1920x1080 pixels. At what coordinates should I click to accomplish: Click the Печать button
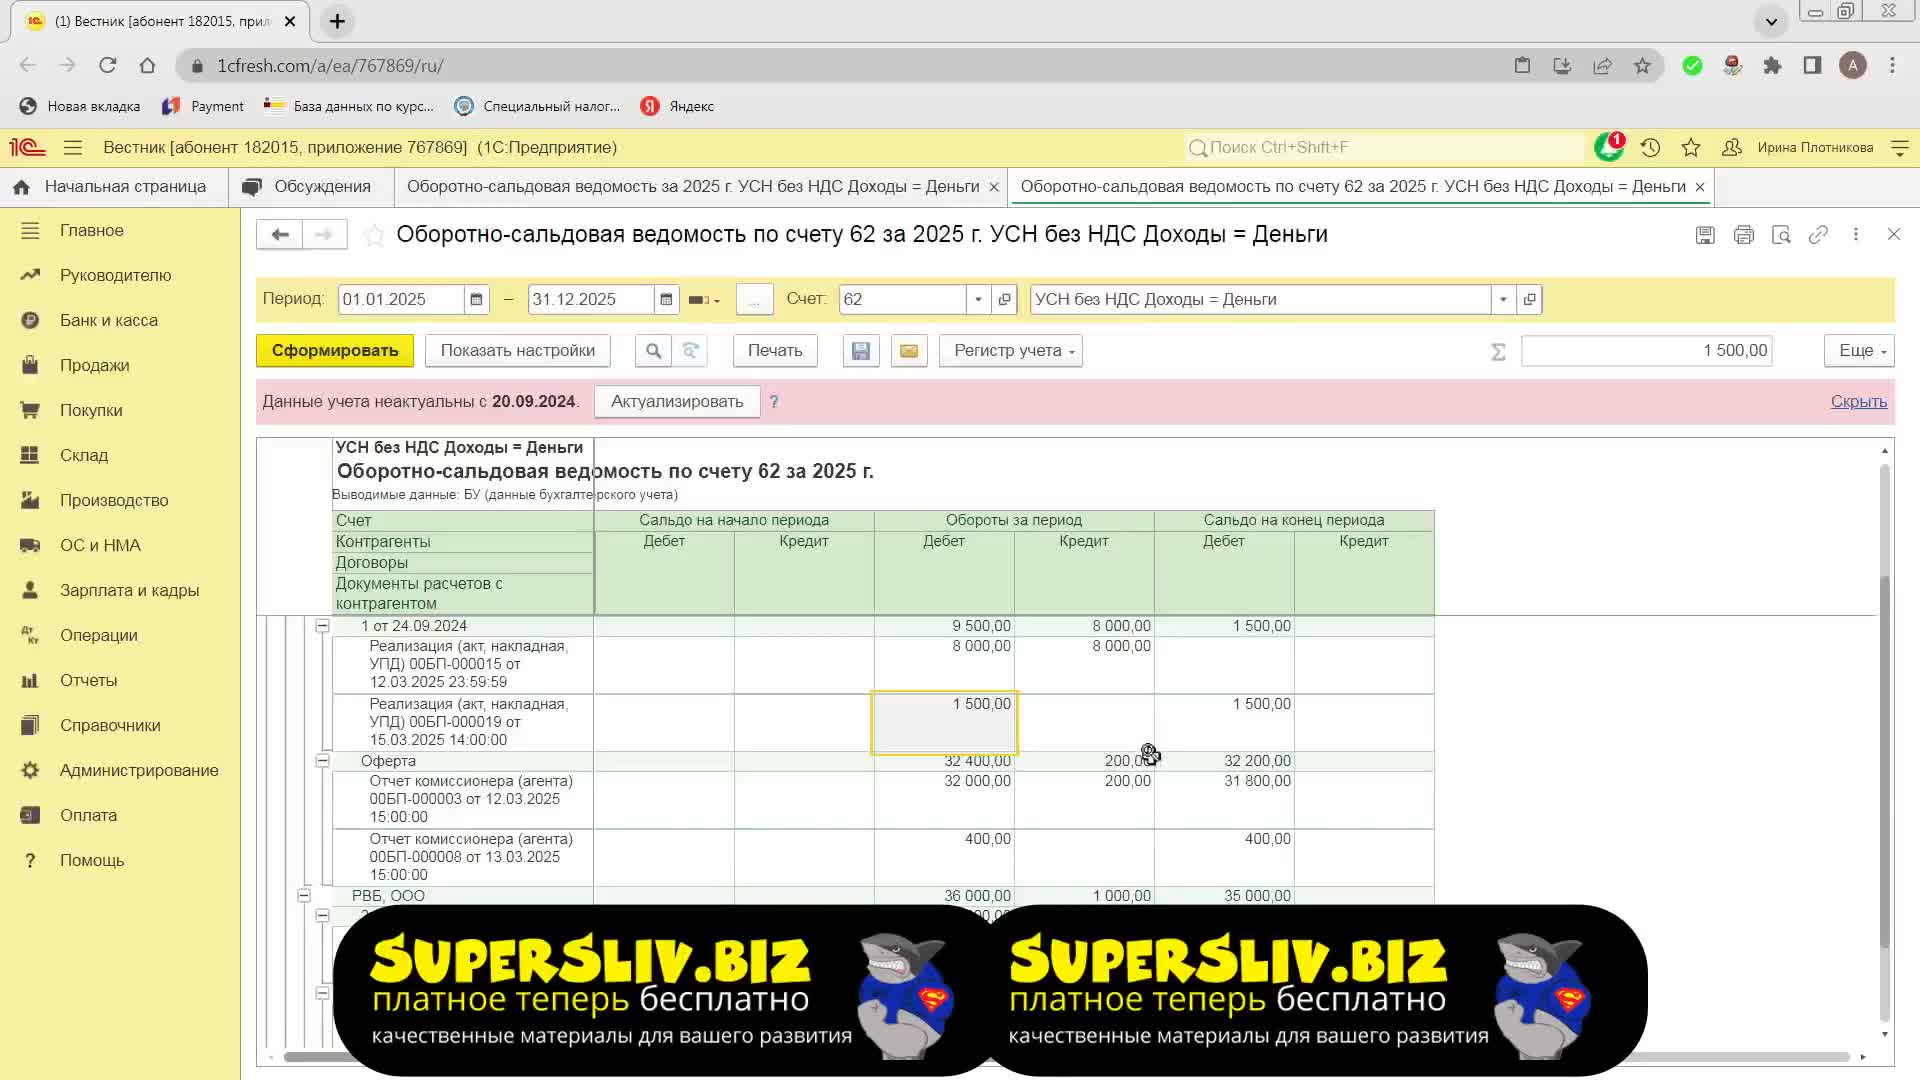point(775,351)
